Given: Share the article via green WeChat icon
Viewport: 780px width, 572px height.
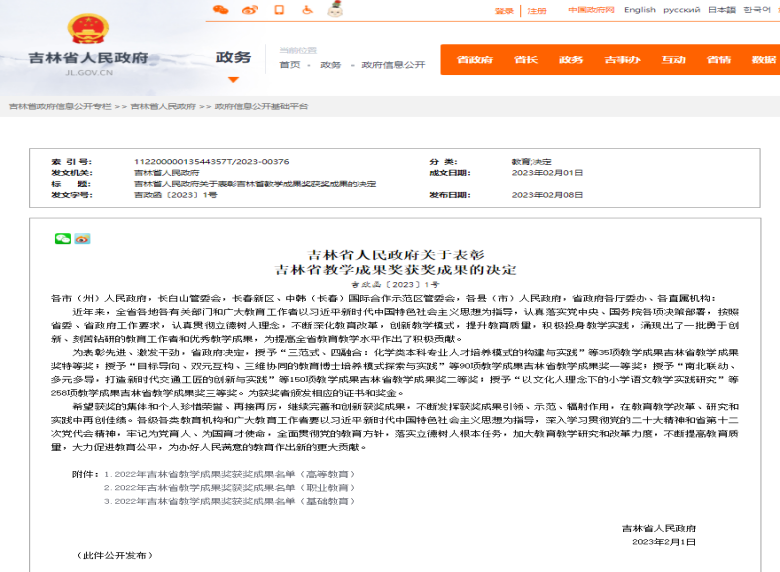Looking at the screenshot, I should click(62, 239).
